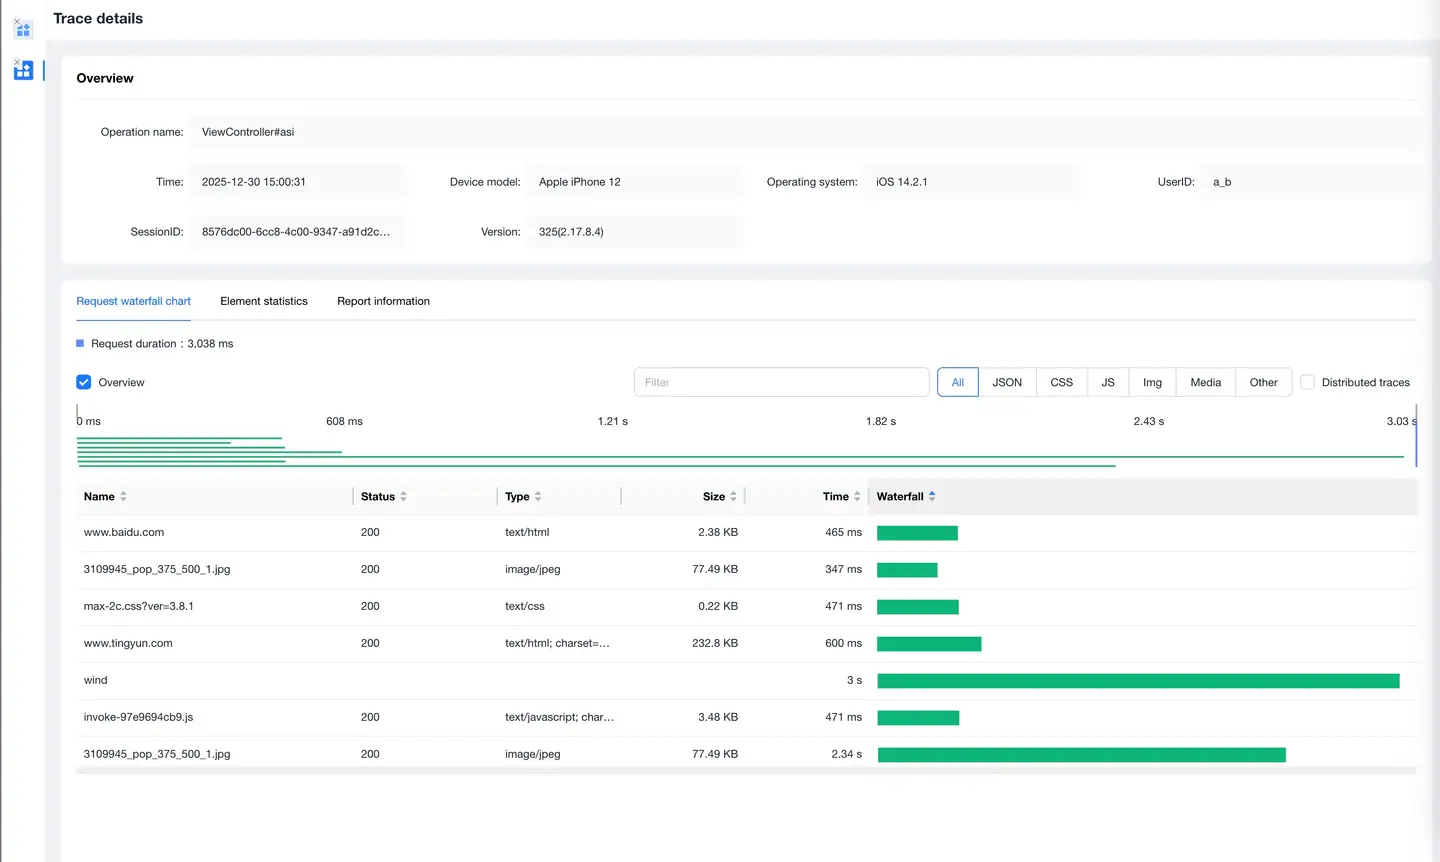Sort the table by the Status column

pos(403,497)
